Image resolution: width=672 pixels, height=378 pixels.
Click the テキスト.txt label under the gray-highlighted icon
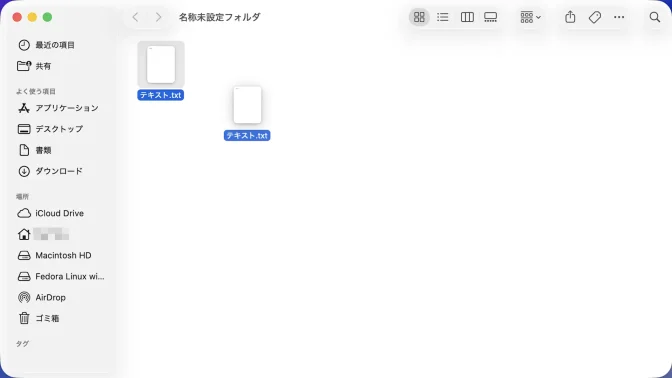[x=161, y=95]
